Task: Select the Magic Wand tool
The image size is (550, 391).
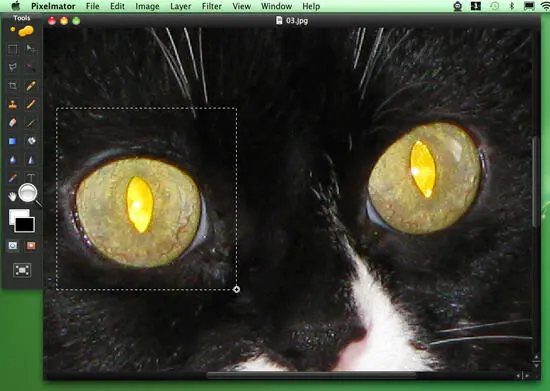Action: 31,67
